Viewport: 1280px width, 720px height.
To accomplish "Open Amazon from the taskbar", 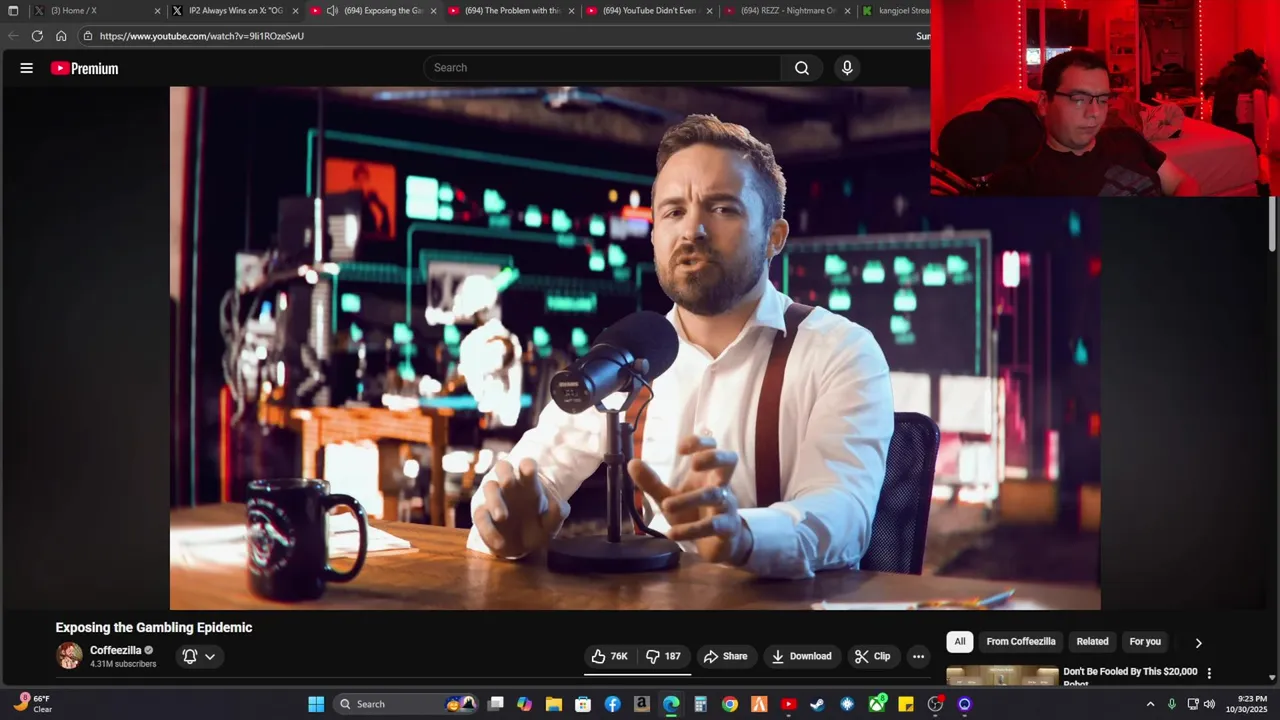I will (642, 704).
